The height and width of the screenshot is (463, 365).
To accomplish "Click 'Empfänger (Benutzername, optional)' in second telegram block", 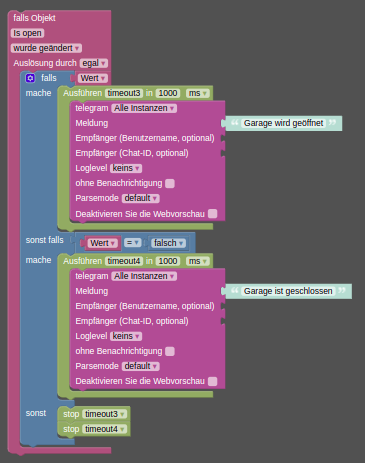I will [145, 306].
